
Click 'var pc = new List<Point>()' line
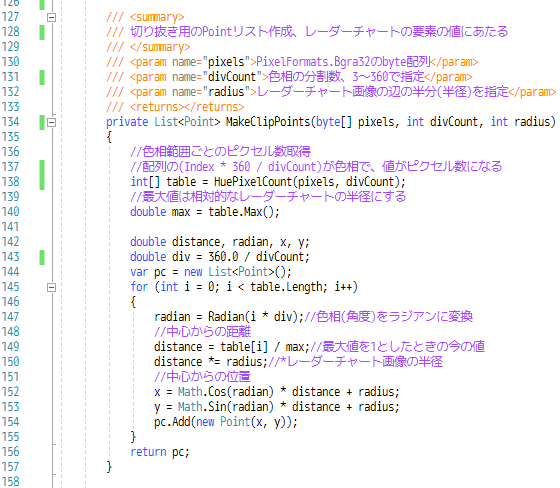(211, 272)
